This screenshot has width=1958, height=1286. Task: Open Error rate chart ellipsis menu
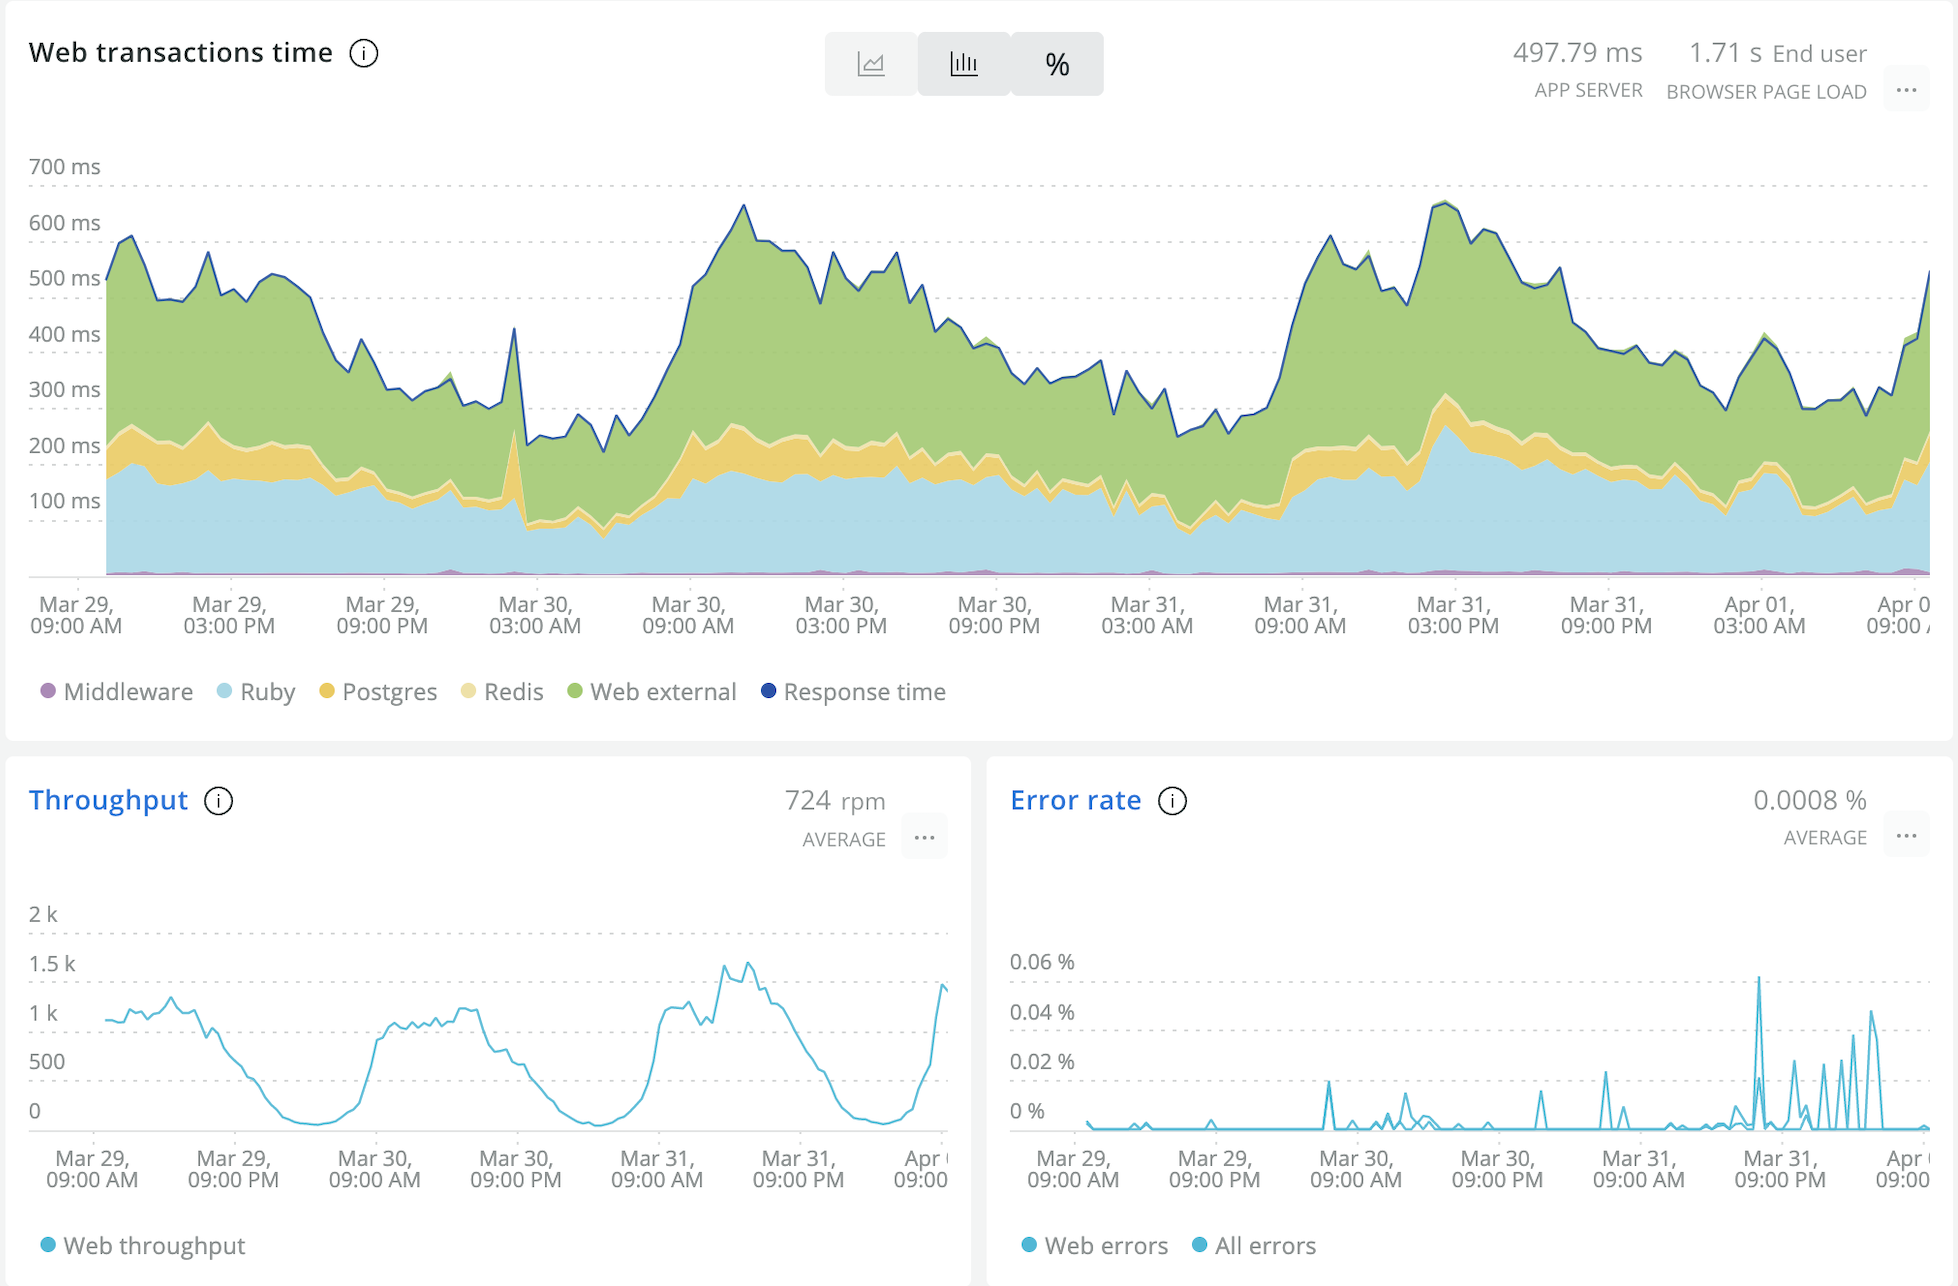click(1906, 836)
